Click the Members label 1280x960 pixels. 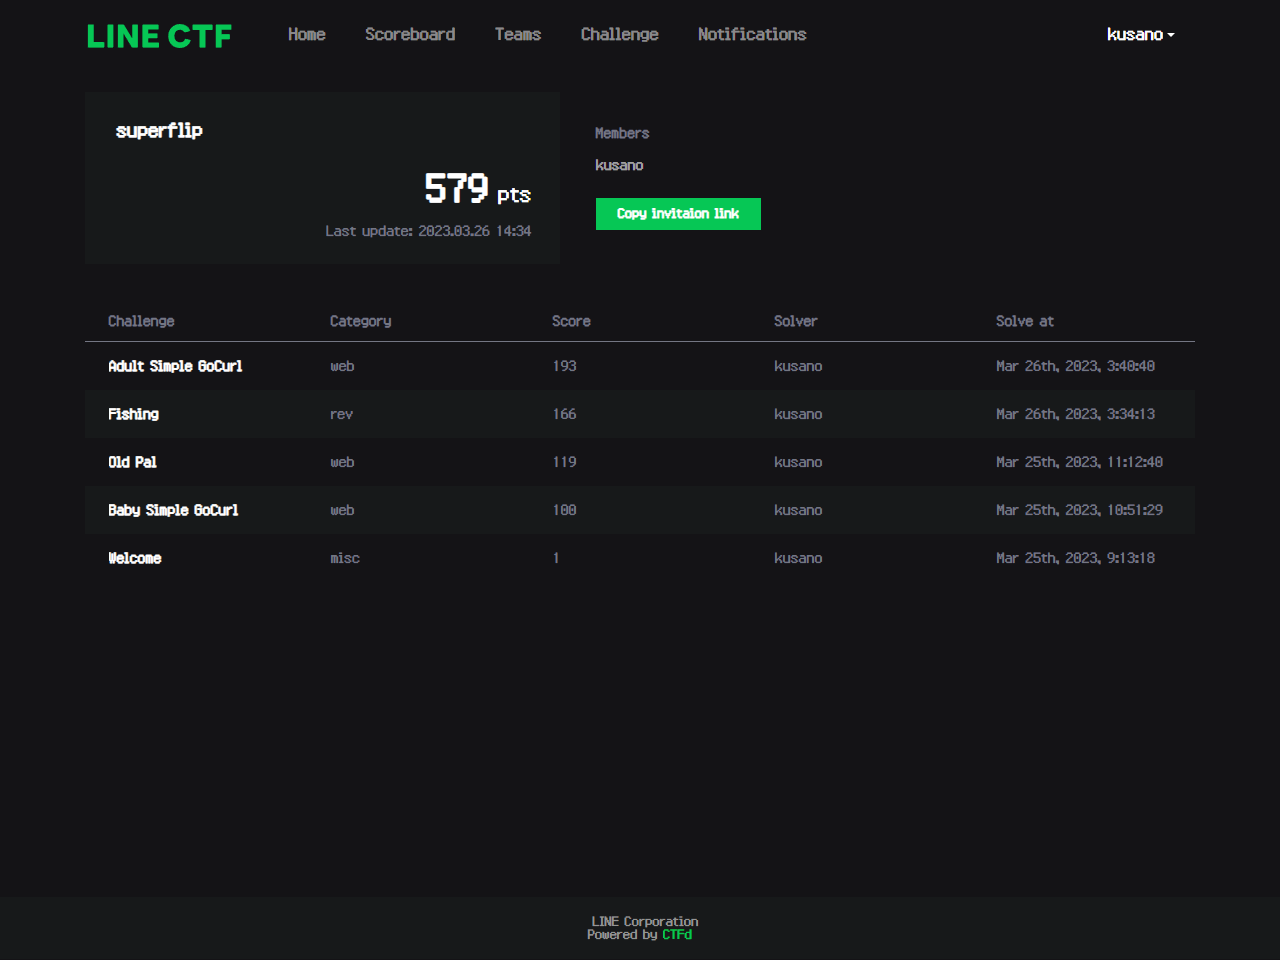[622, 133]
